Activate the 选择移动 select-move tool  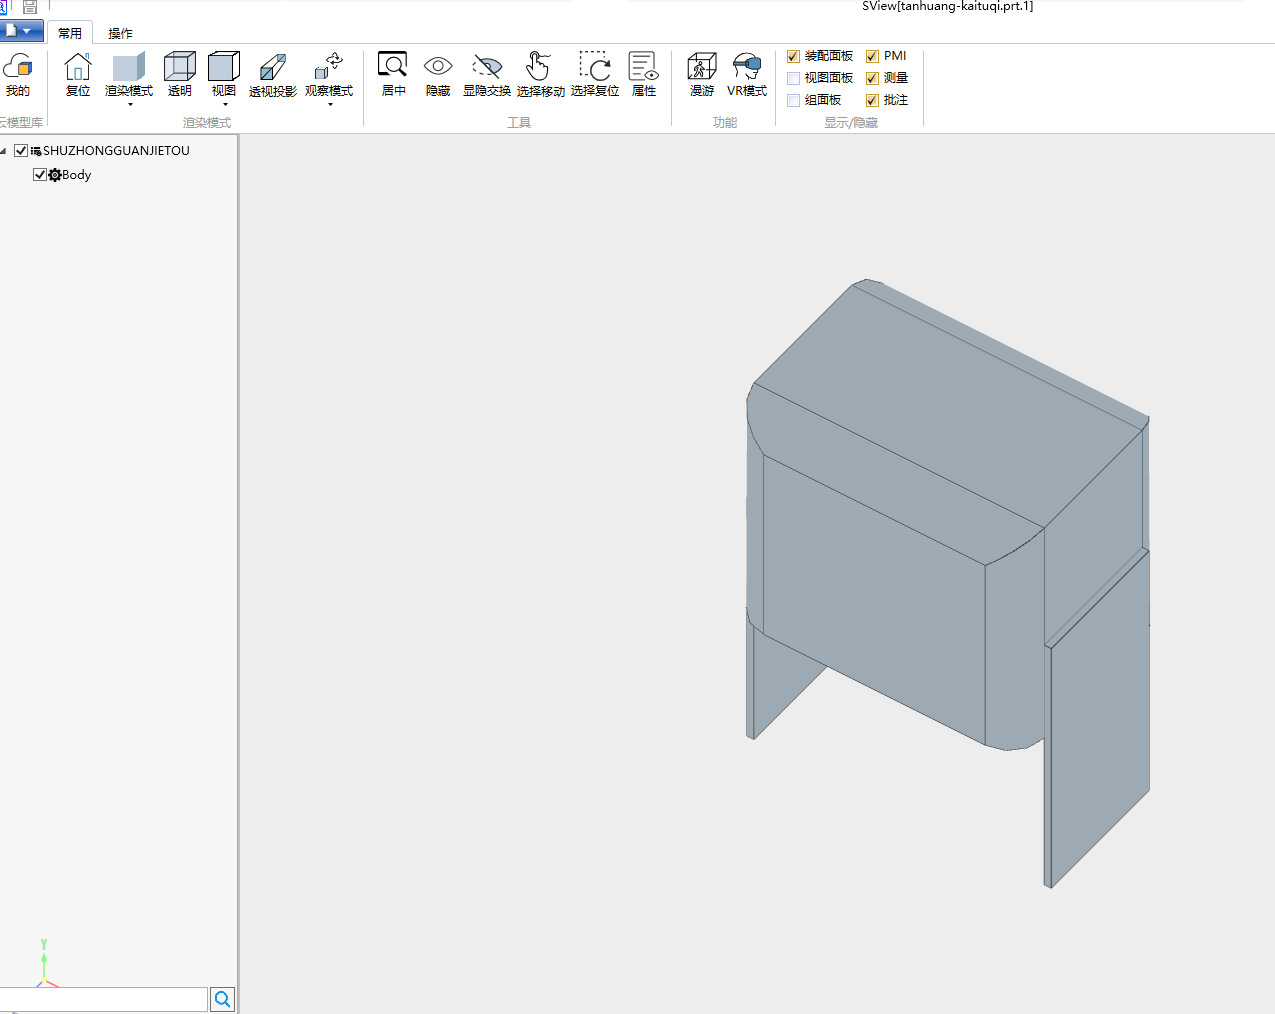[x=540, y=75]
